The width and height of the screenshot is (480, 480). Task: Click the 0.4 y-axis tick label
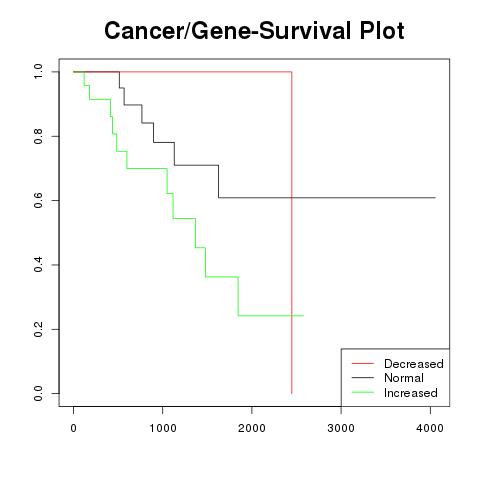38,265
